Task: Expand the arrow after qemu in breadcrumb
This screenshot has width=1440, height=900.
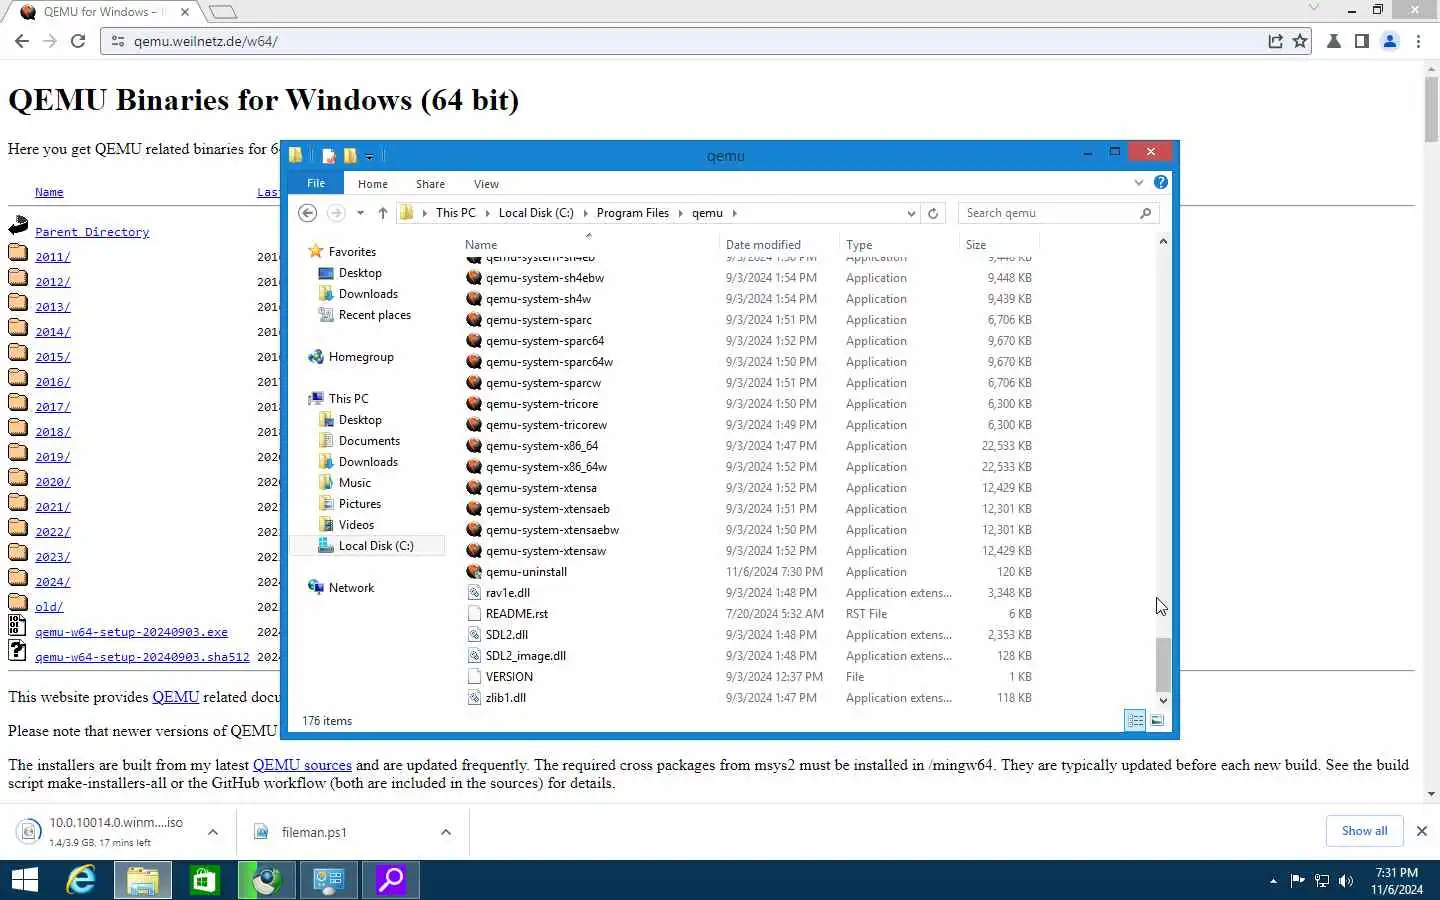Action: click(x=734, y=213)
